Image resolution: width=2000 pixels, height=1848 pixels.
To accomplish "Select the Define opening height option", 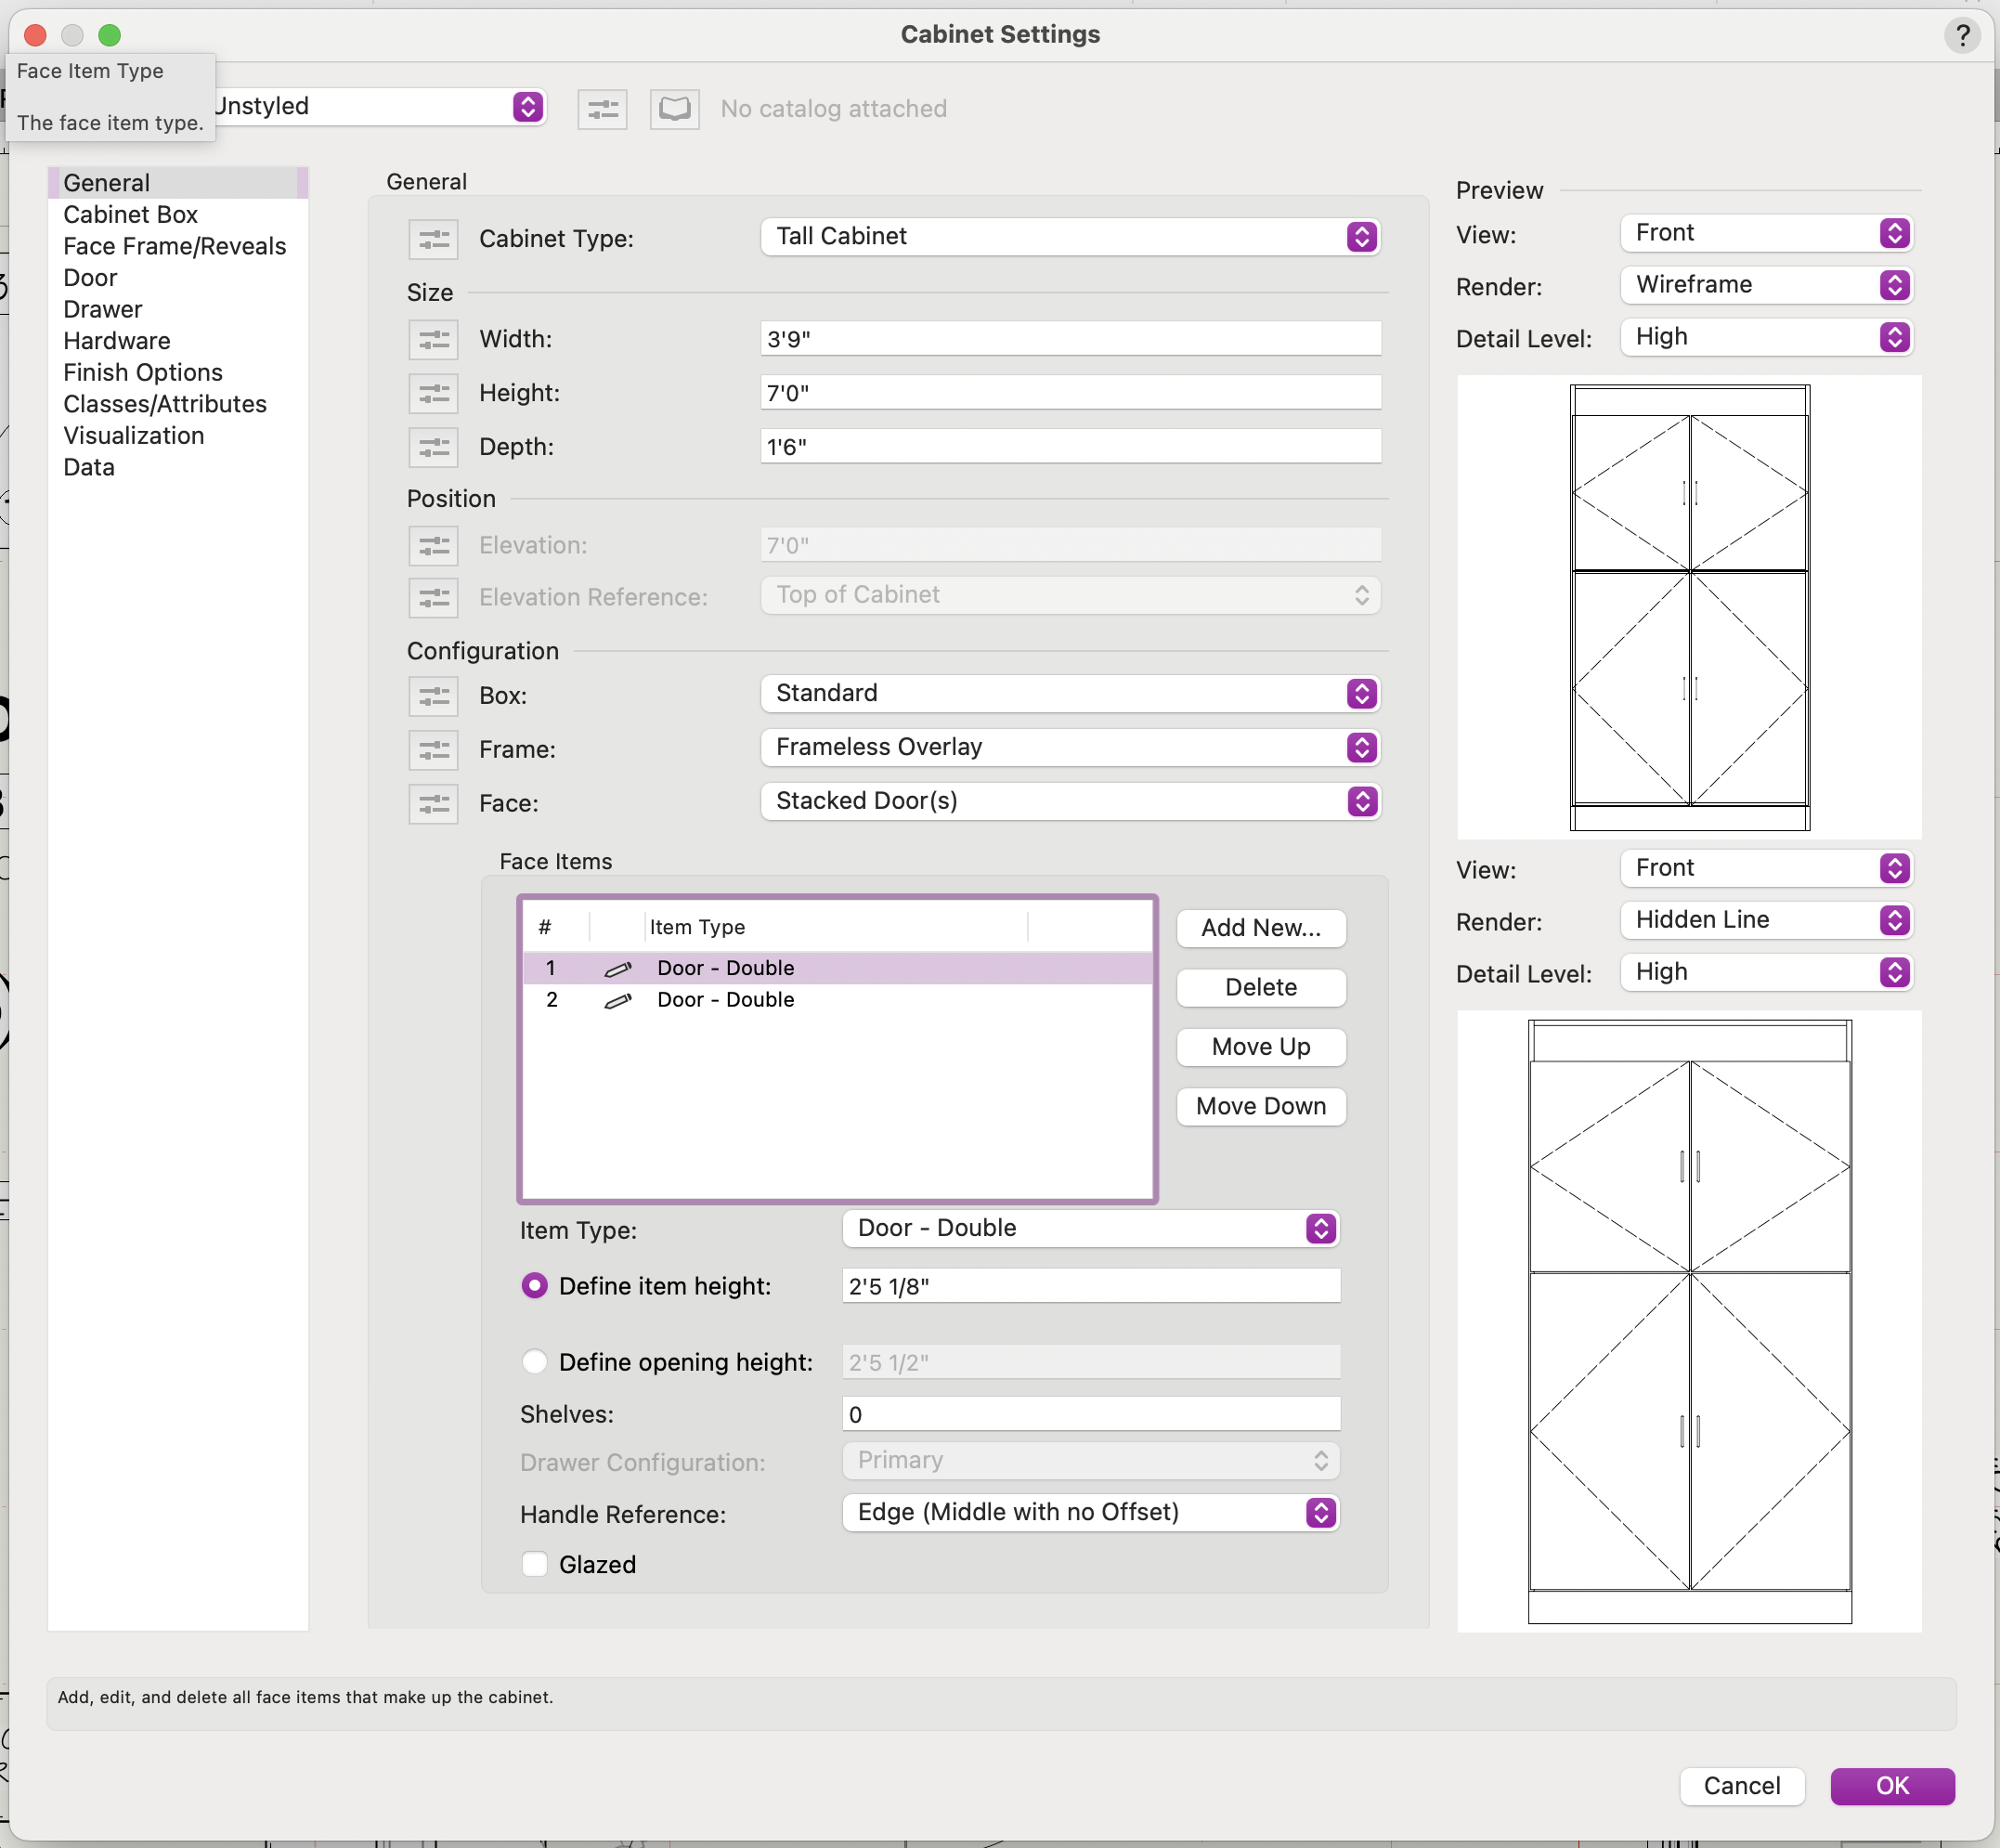I will (x=535, y=1361).
